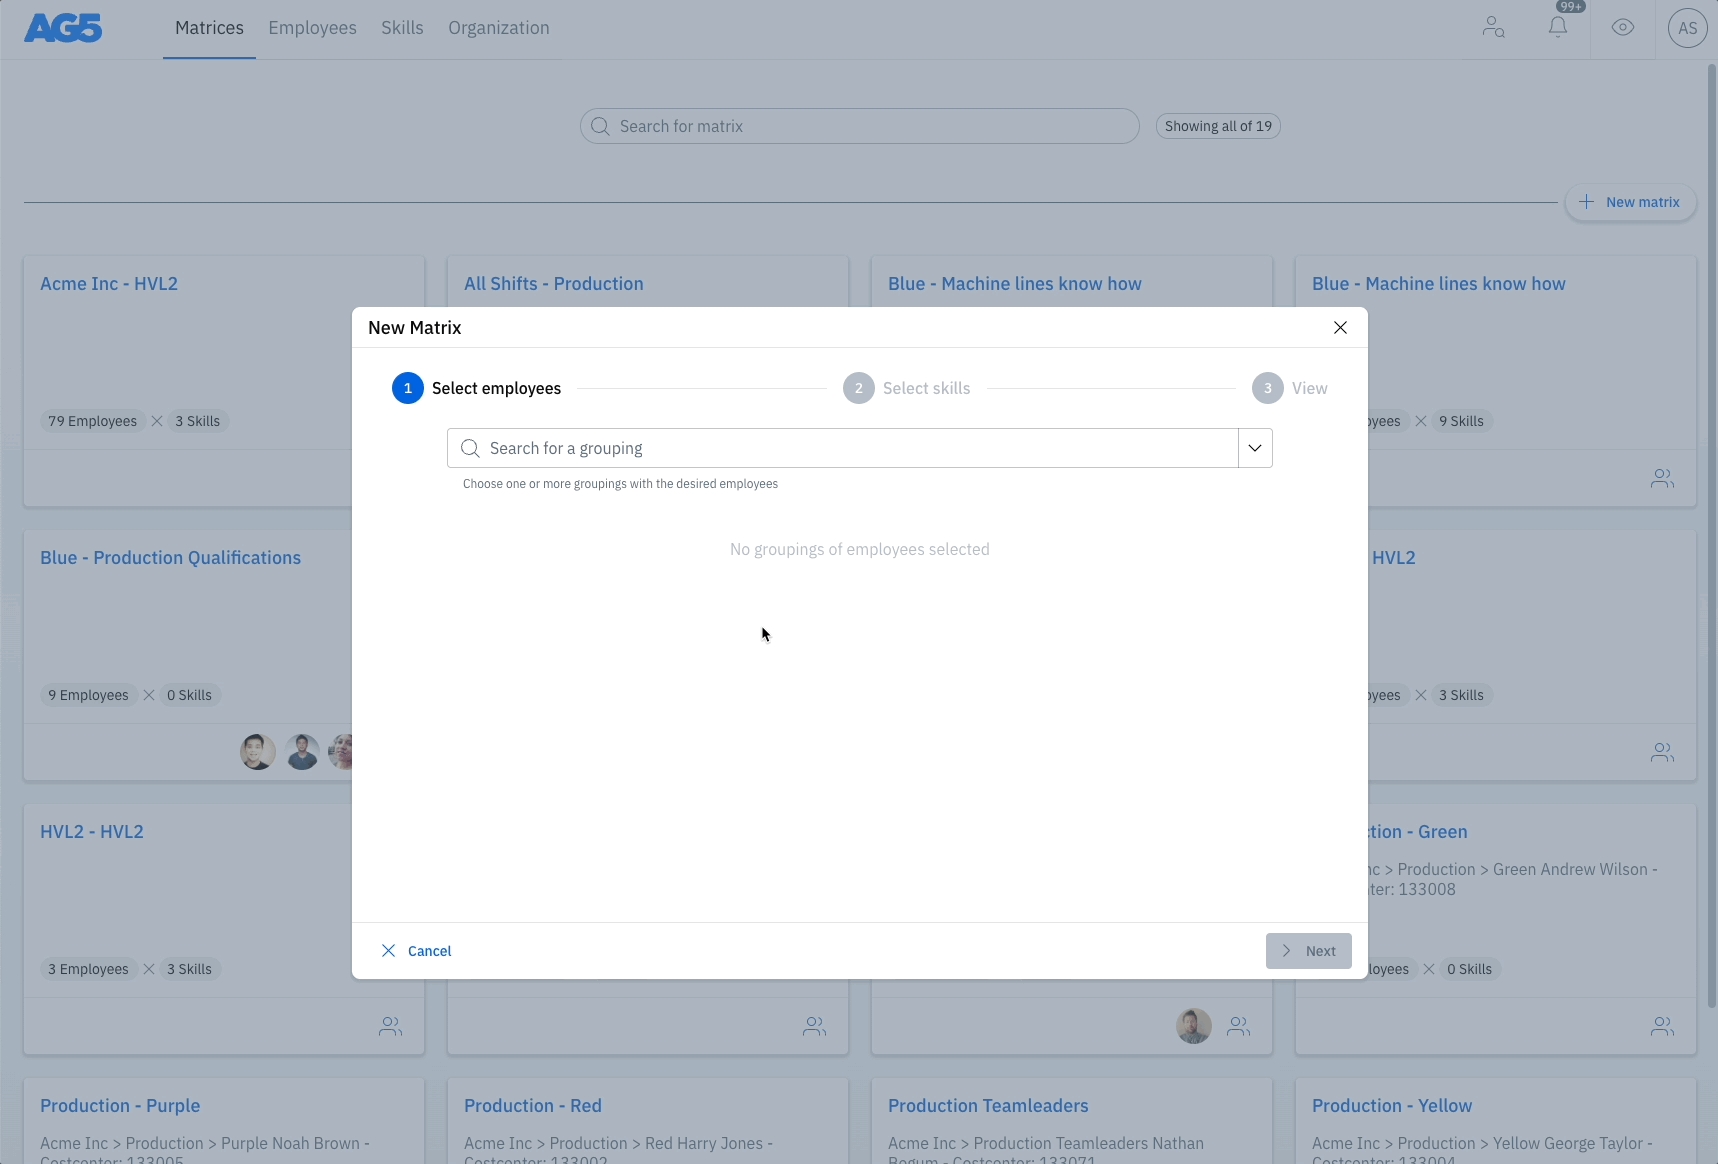Click the avatar beside employees icon in bottom row
This screenshot has width=1718, height=1164.
tap(1193, 1026)
